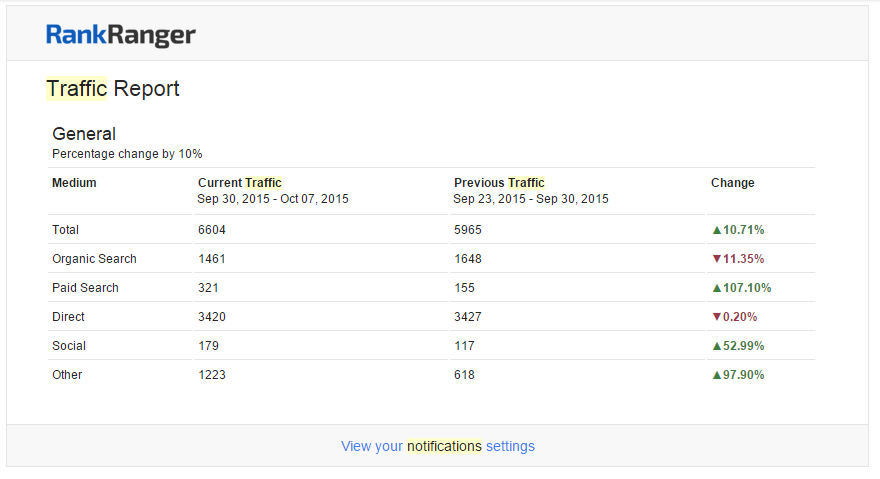Click the Change column header

tap(732, 183)
